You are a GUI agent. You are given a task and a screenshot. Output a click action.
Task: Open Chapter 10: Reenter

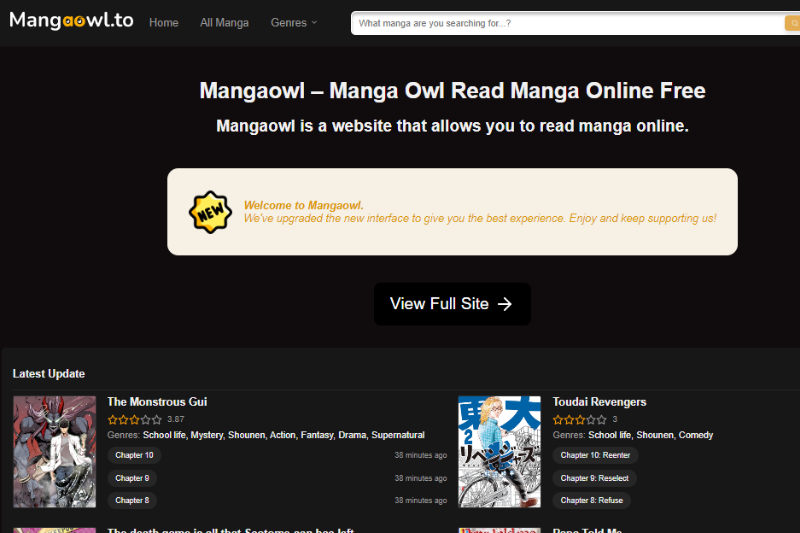tap(595, 455)
